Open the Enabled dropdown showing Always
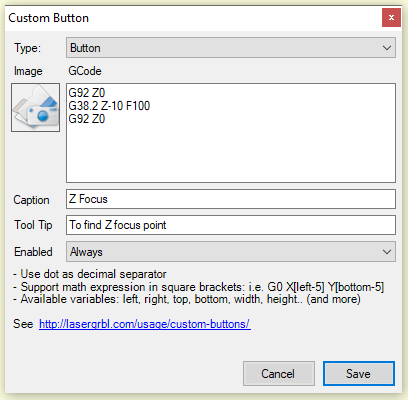Image resolution: width=408 pixels, height=400 pixels. pyautogui.click(x=231, y=252)
